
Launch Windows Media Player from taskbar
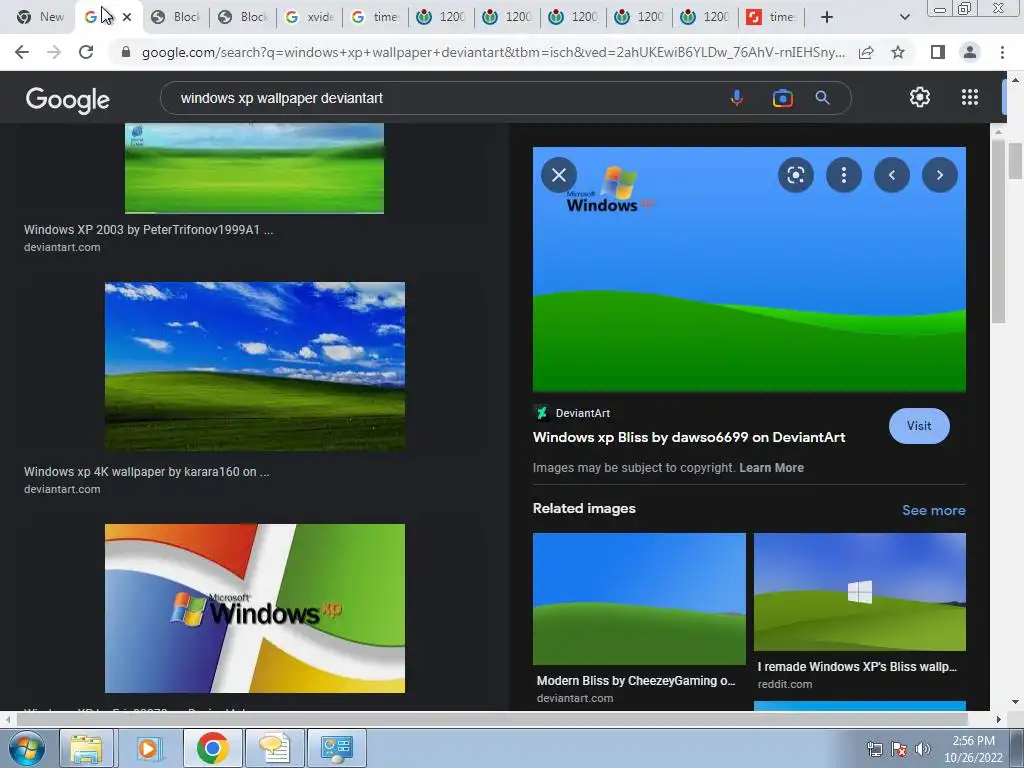(x=148, y=748)
